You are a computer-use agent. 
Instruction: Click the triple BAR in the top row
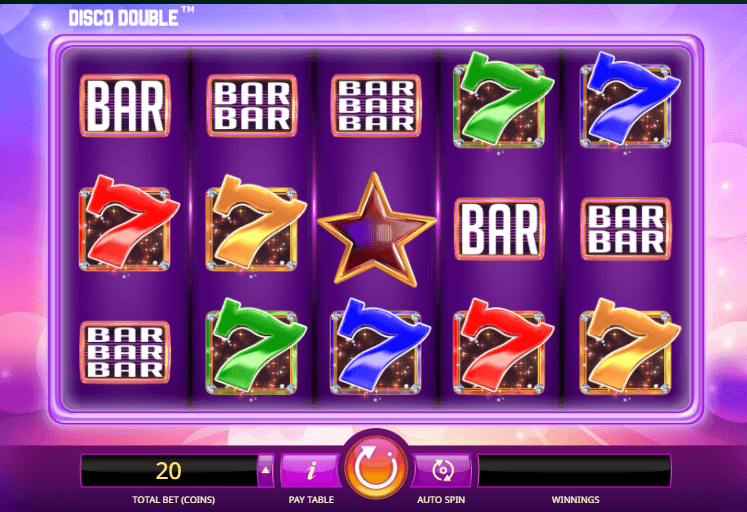[376, 106]
